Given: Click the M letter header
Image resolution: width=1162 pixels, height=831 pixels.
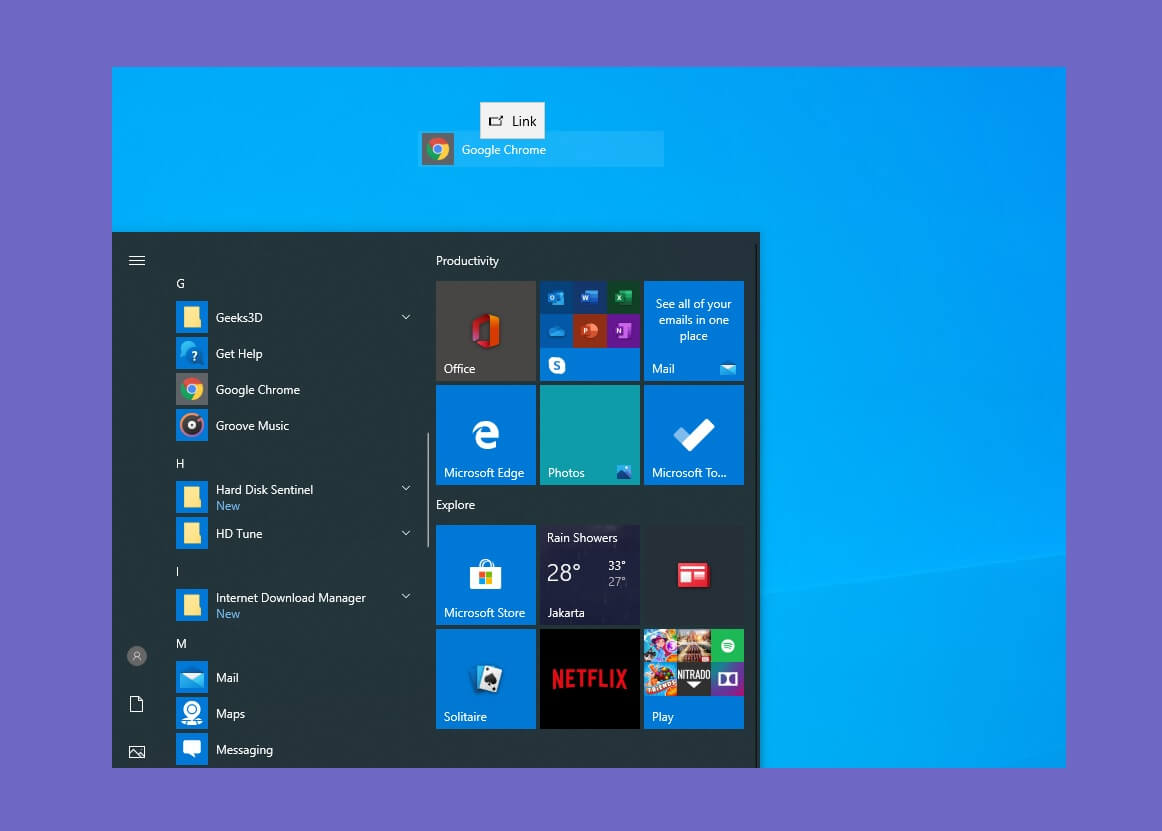Looking at the screenshot, I should (x=182, y=643).
